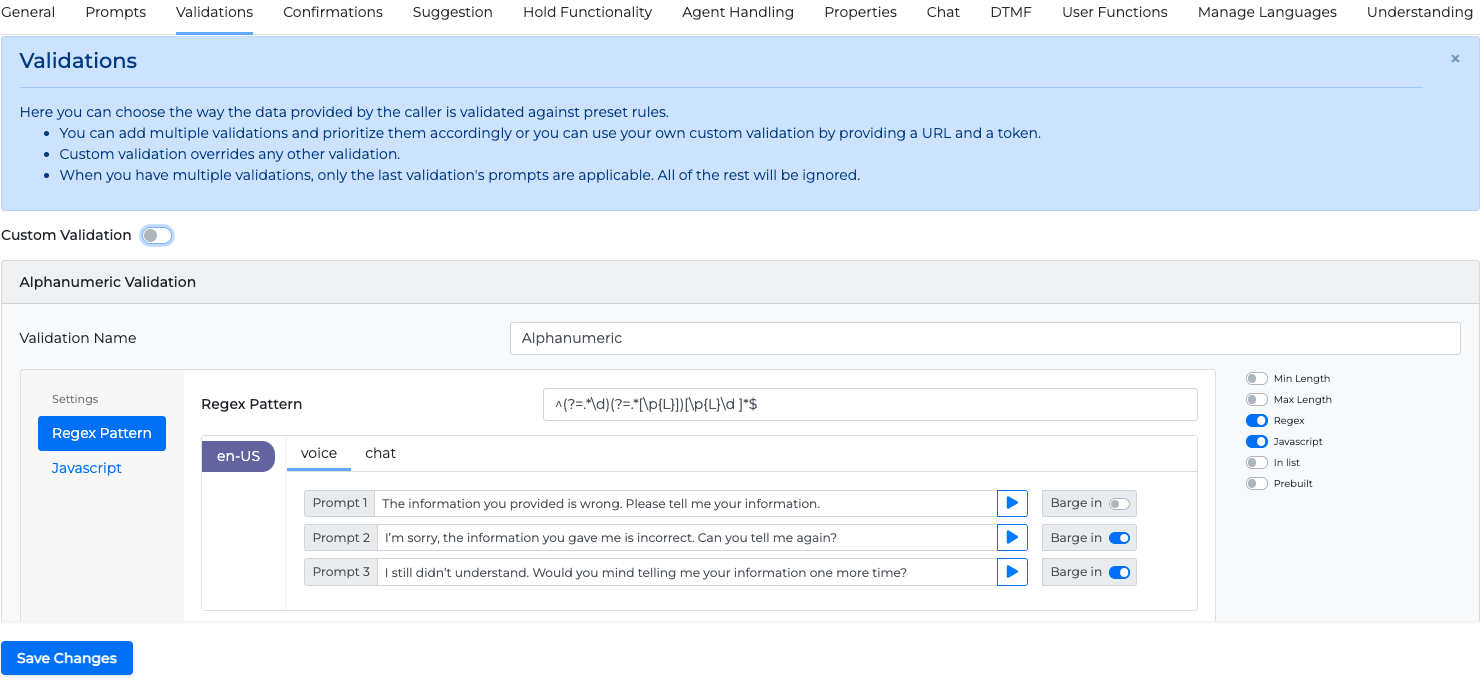Enable the Min Length validation toggle

1256,379
